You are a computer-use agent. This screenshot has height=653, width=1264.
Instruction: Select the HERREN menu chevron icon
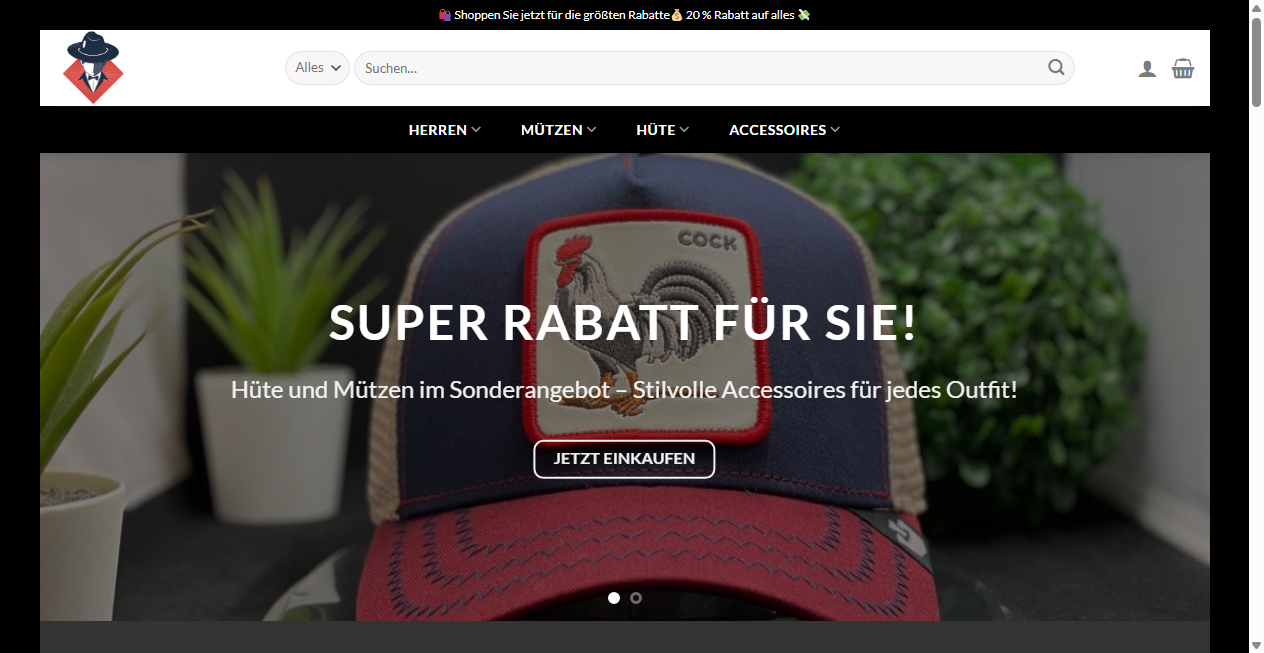[477, 129]
